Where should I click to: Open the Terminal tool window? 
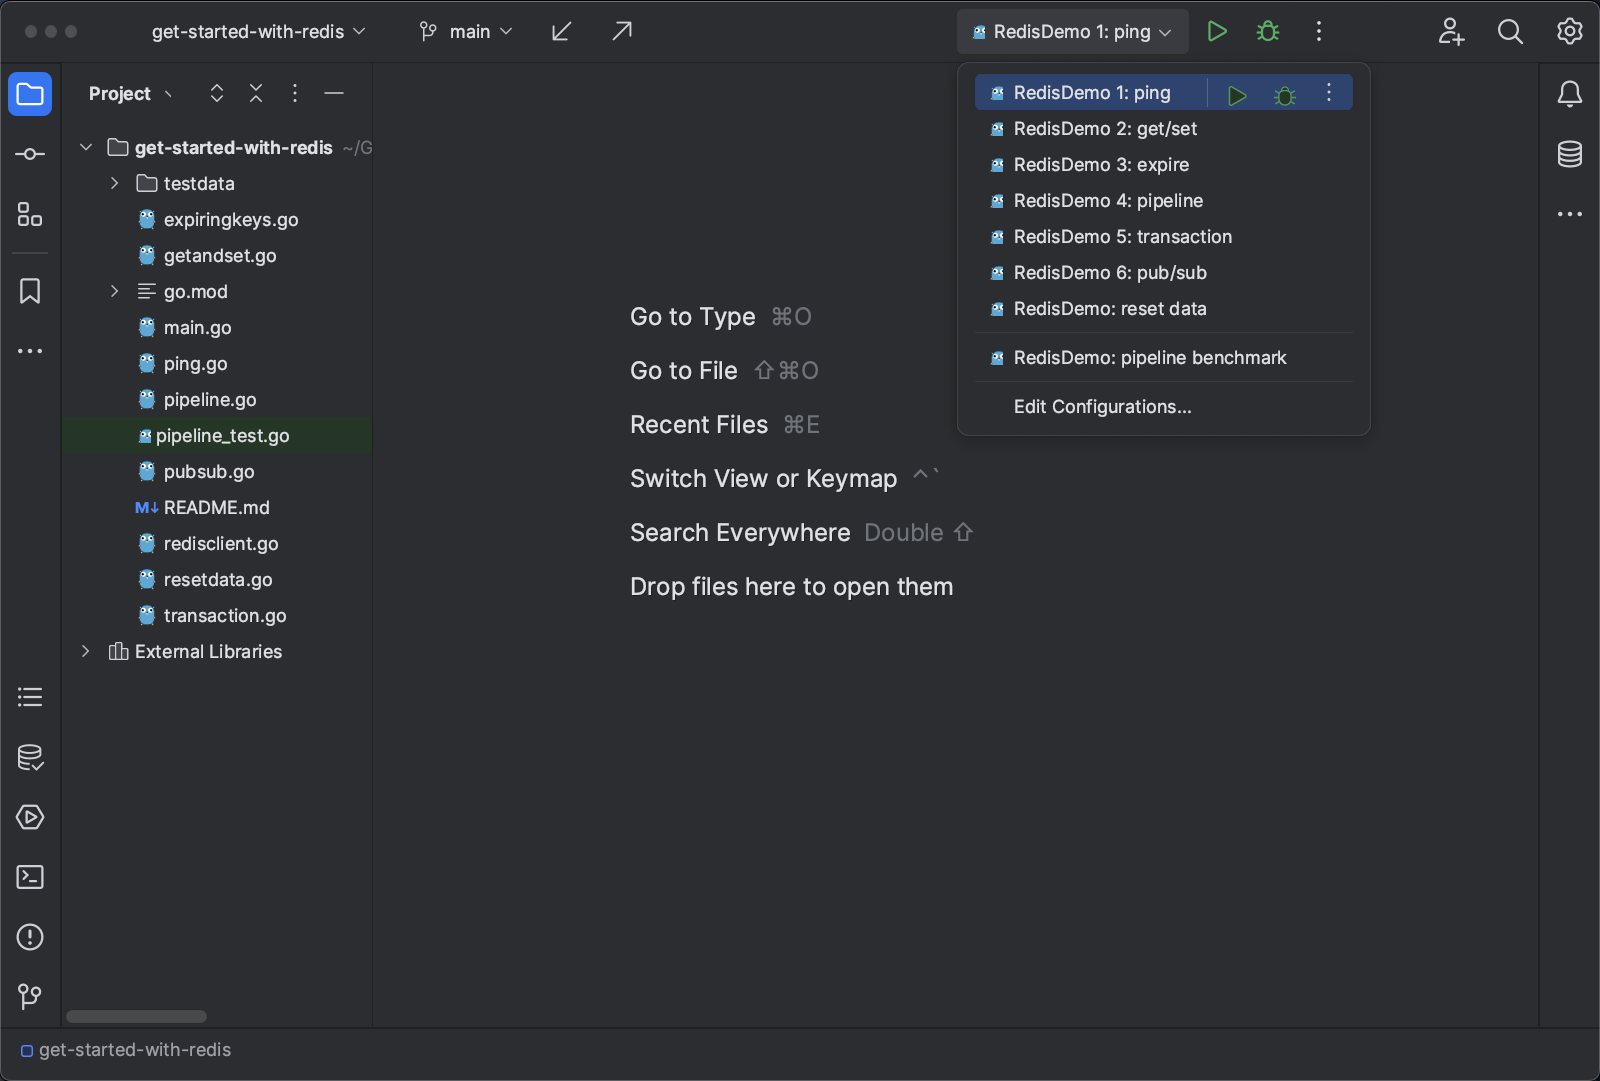click(30, 877)
